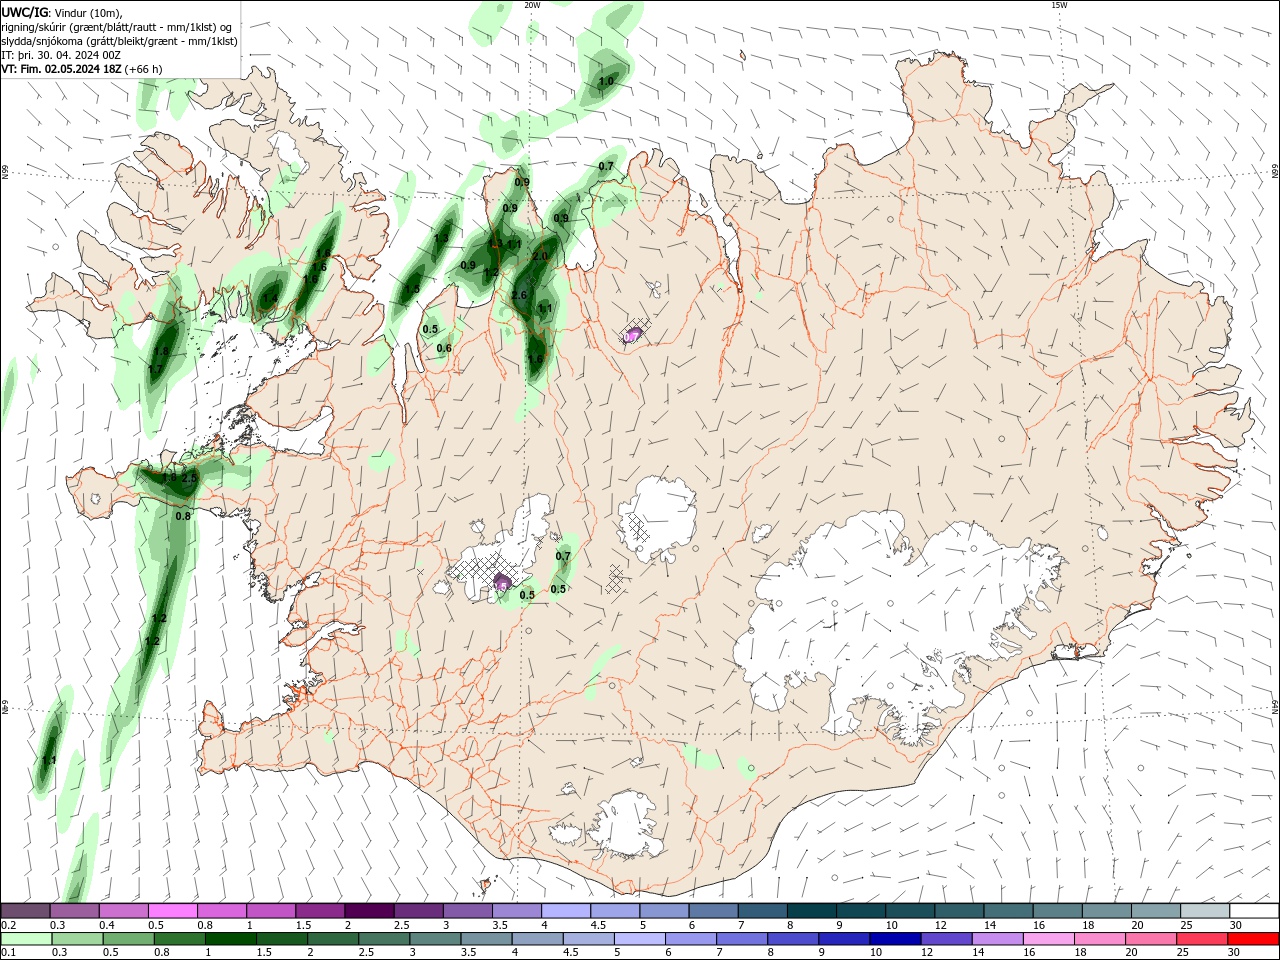Click the '0.1' label in the rain scale
1280x960 pixels.
(x=8, y=952)
